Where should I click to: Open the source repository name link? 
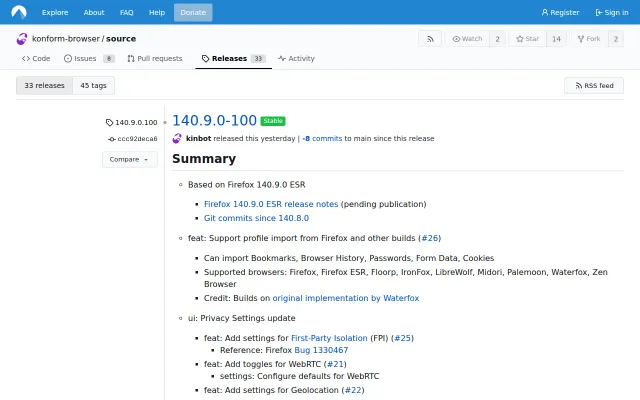[x=121, y=39]
